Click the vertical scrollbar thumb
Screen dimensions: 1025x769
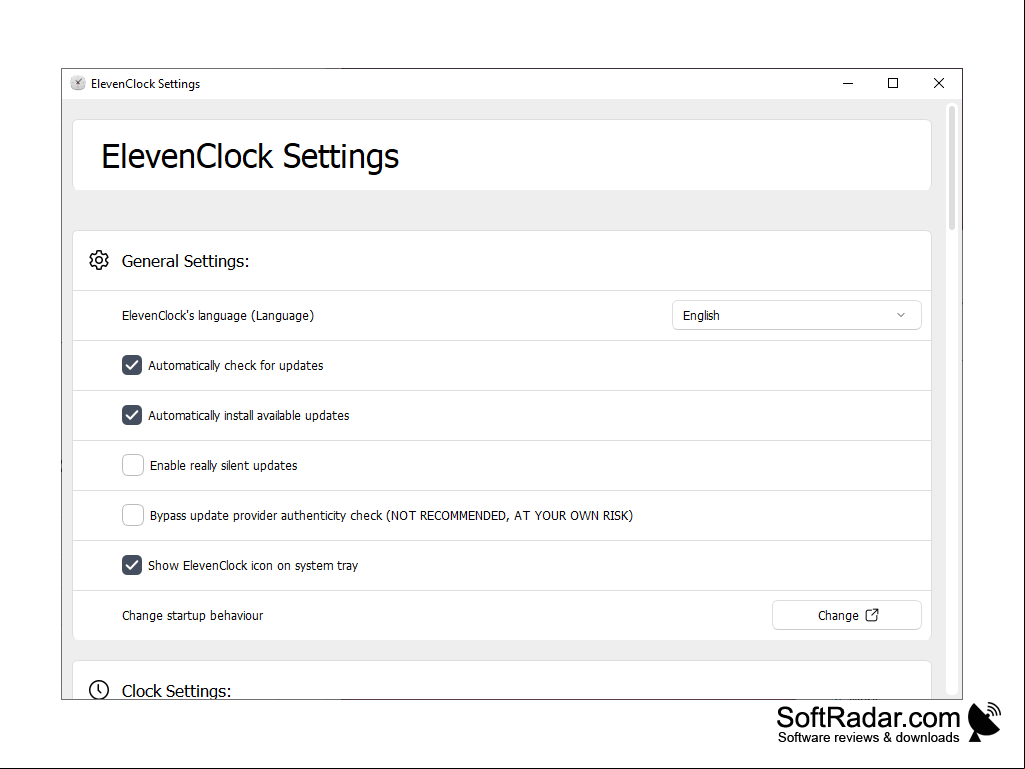coord(952,167)
